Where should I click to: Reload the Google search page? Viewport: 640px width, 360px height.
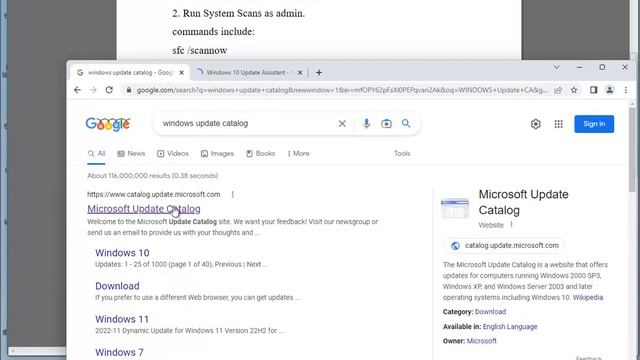(x=109, y=90)
